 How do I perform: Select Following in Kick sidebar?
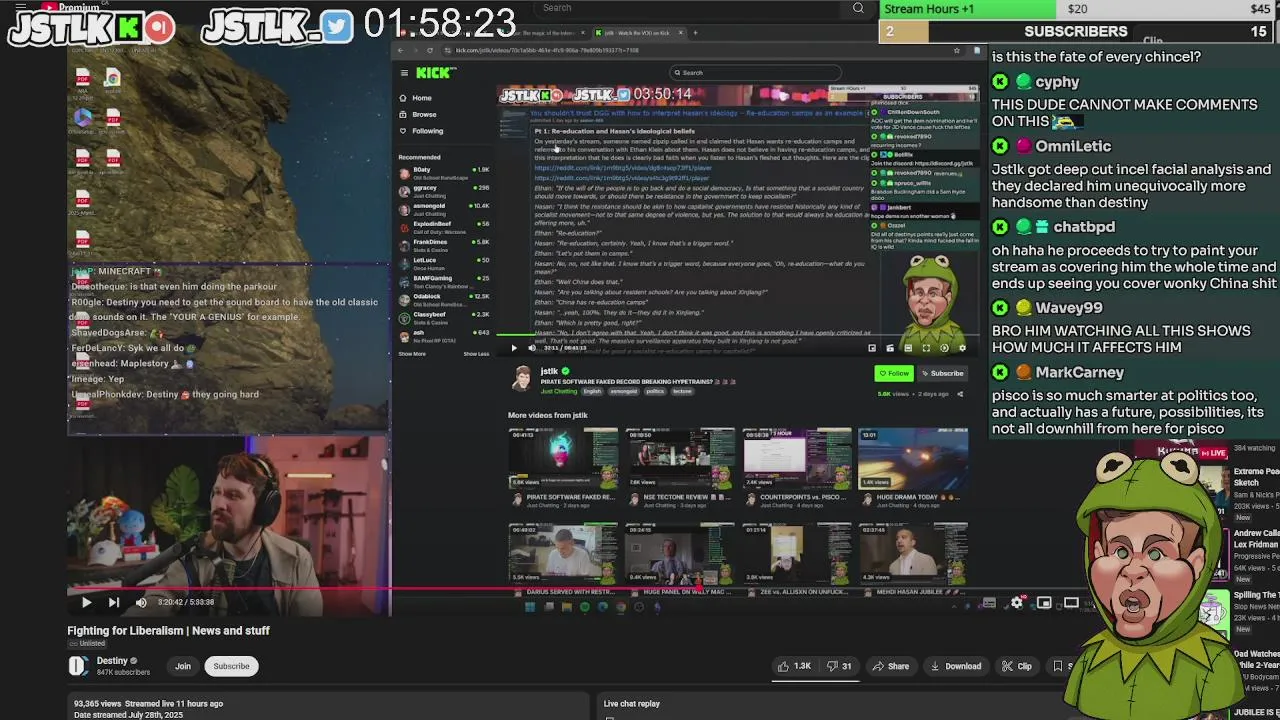tap(421, 131)
